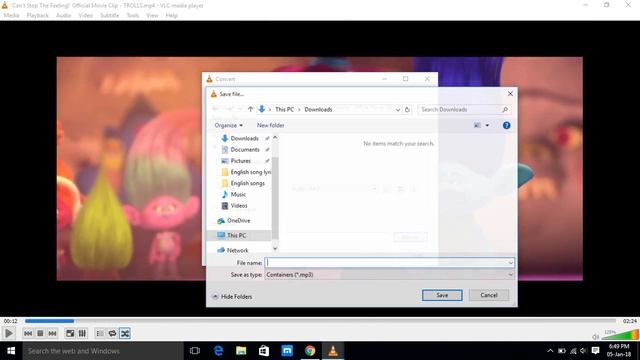
Task: Open the change view options dropdown arrow
Action: 487,125
